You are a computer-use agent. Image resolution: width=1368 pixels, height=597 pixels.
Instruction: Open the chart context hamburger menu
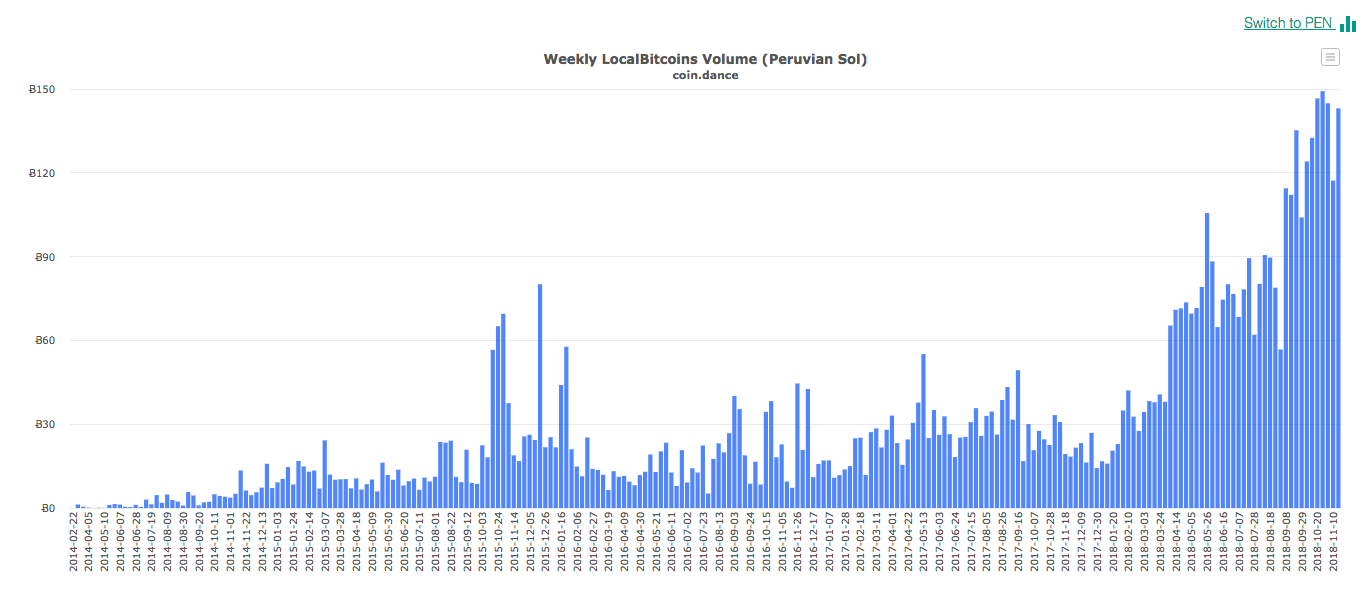click(1330, 57)
